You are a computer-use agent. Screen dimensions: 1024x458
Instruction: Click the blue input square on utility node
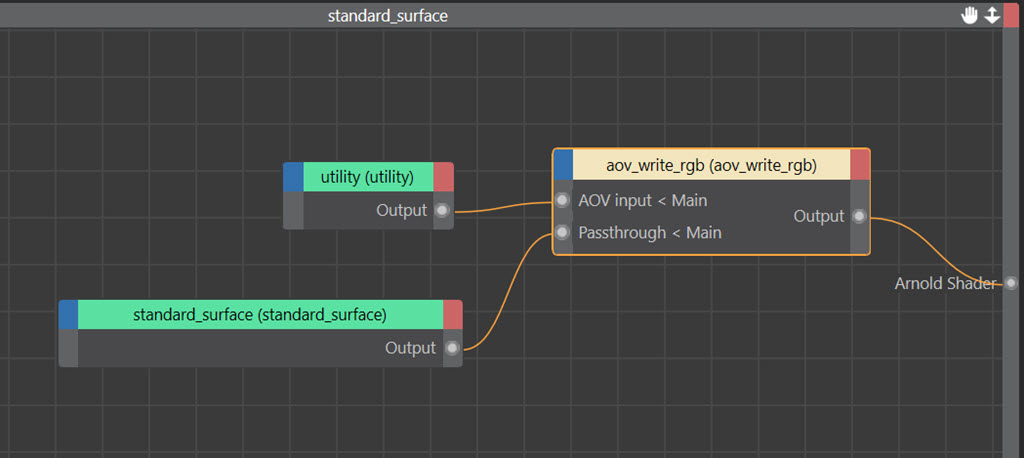coord(293,177)
